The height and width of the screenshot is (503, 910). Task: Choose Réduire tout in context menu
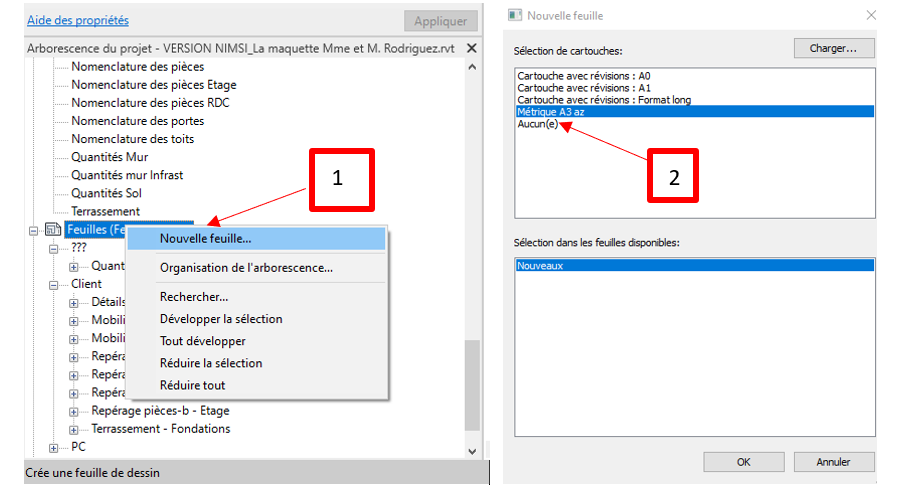pos(192,385)
